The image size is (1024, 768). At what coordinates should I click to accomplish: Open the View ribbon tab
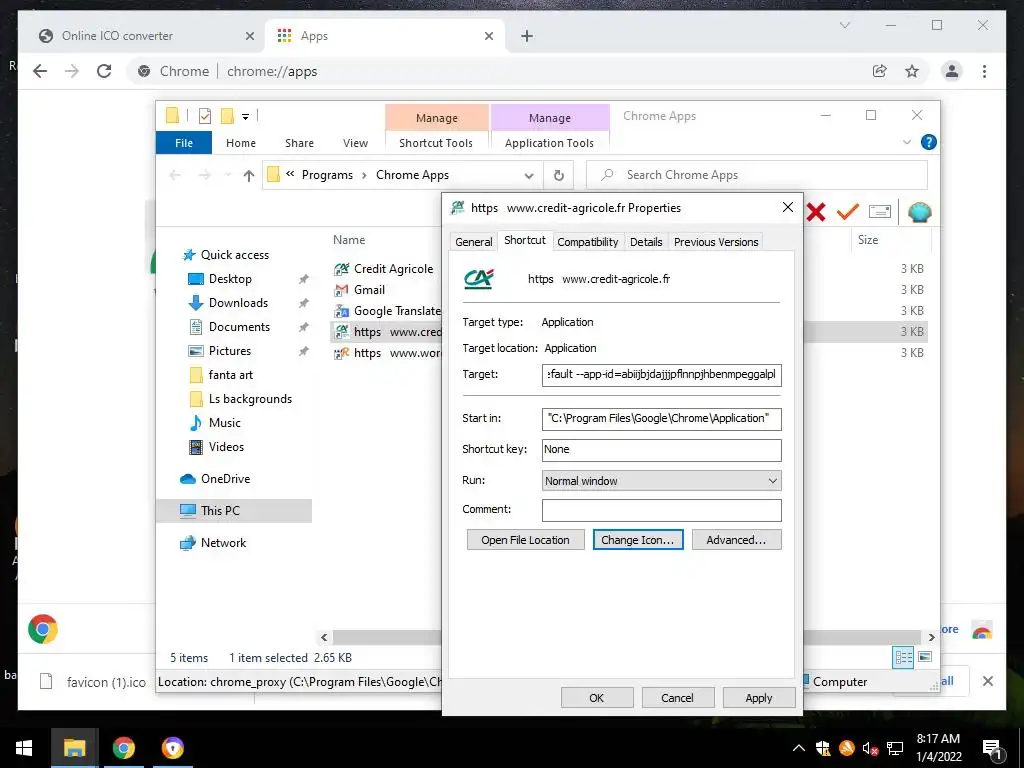pos(355,143)
